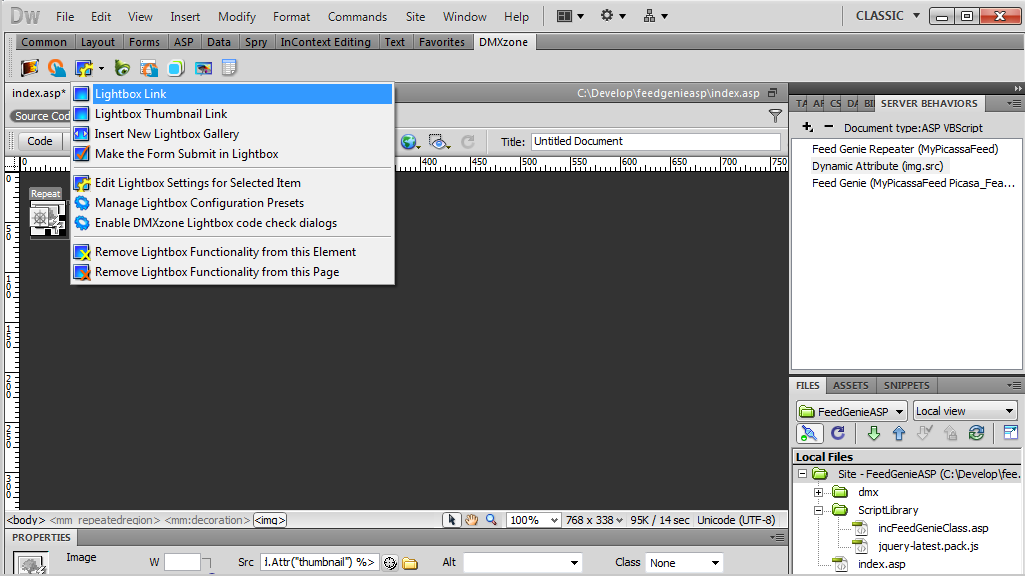Click the Code view button
The width and height of the screenshot is (1025, 576).
click(40, 141)
